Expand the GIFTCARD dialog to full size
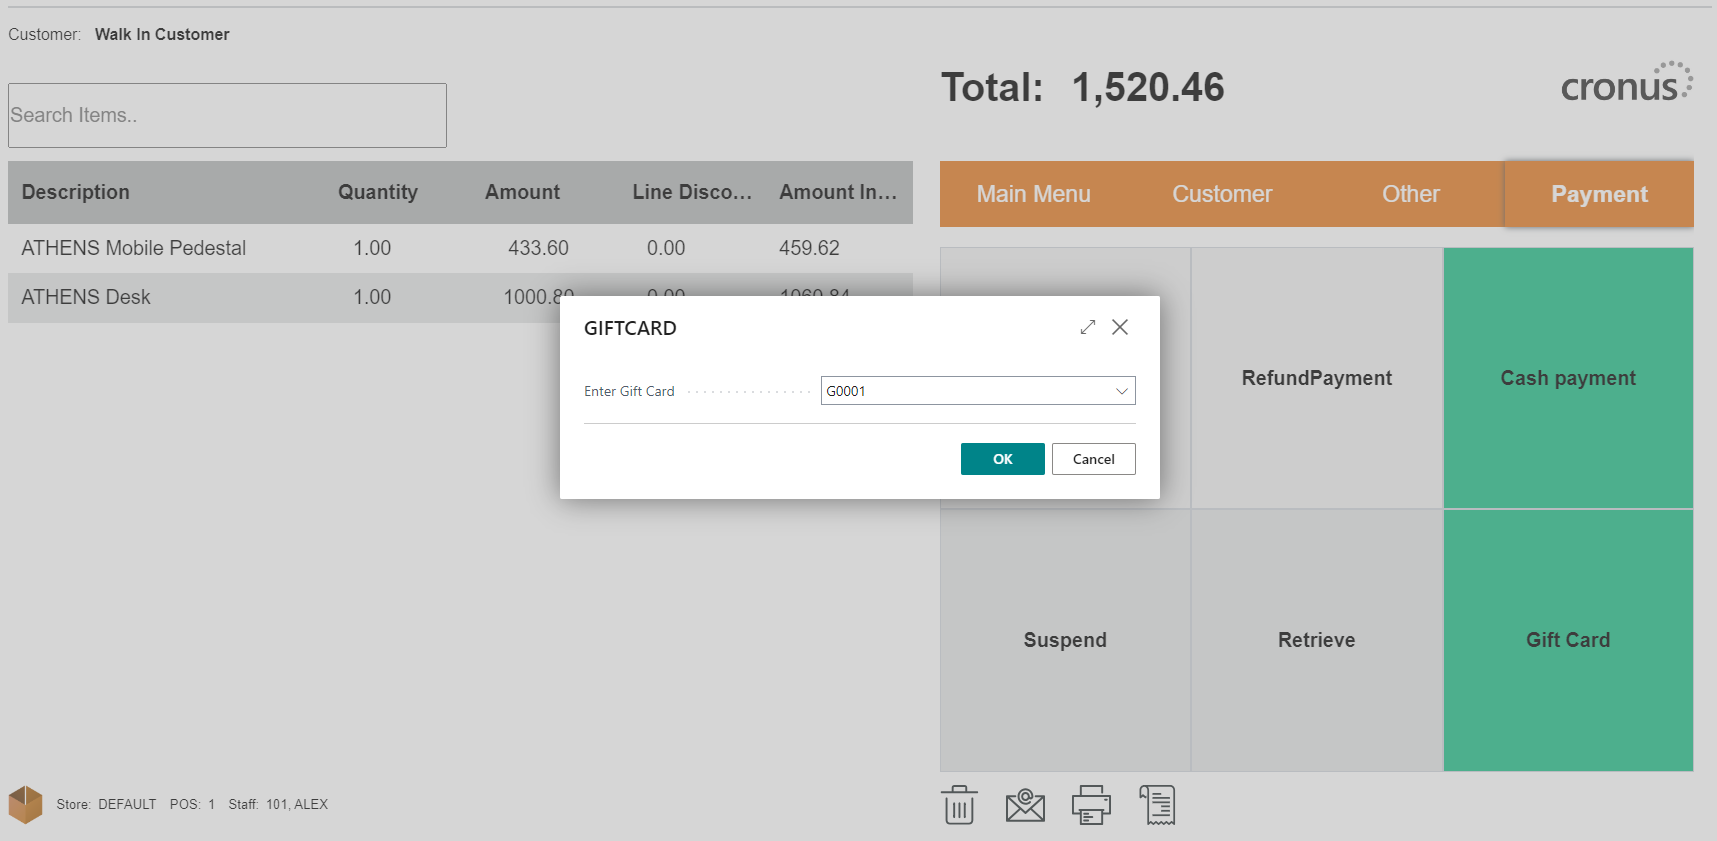Image resolution: width=1717 pixels, height=841 pixels. [1088, 327]
